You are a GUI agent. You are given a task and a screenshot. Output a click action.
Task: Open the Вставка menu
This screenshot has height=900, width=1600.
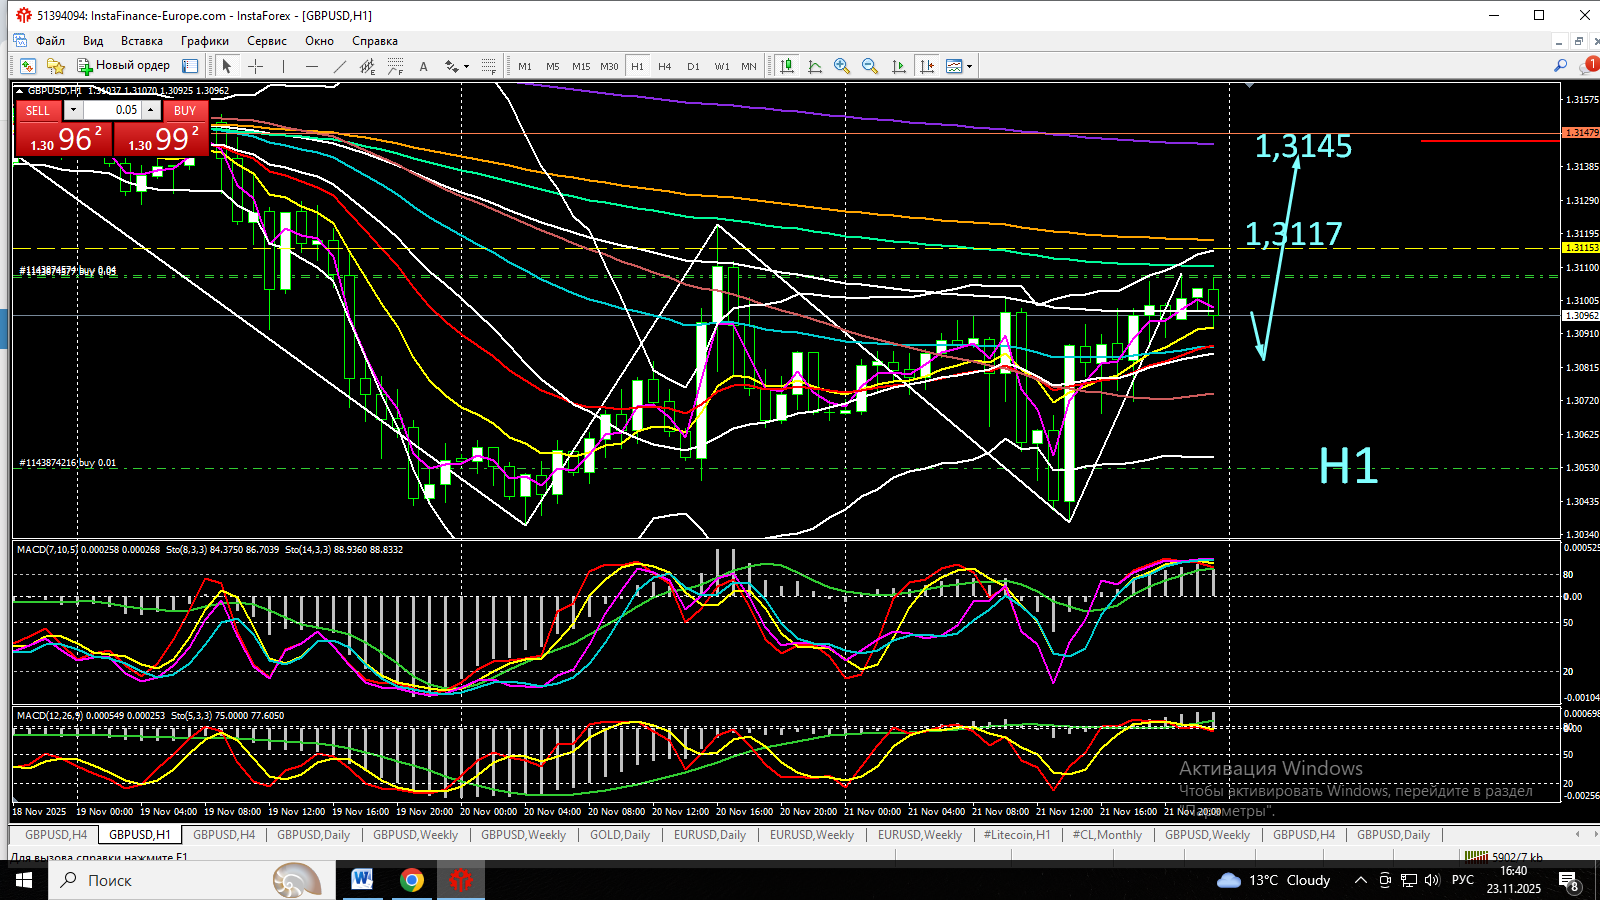[142, 41]
